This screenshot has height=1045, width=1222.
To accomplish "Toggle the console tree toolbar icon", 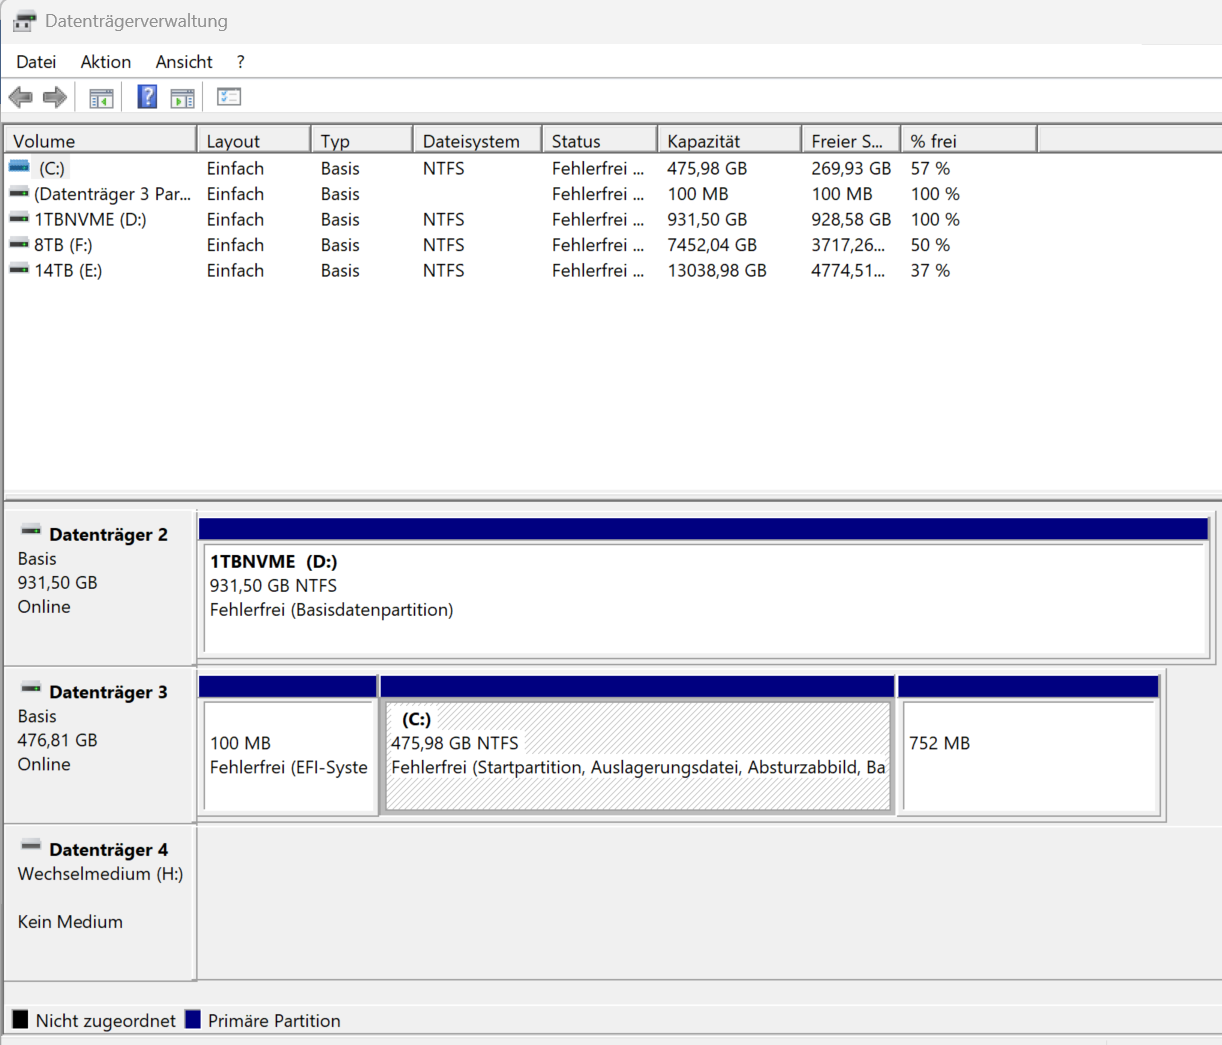I will click(101, 97).
